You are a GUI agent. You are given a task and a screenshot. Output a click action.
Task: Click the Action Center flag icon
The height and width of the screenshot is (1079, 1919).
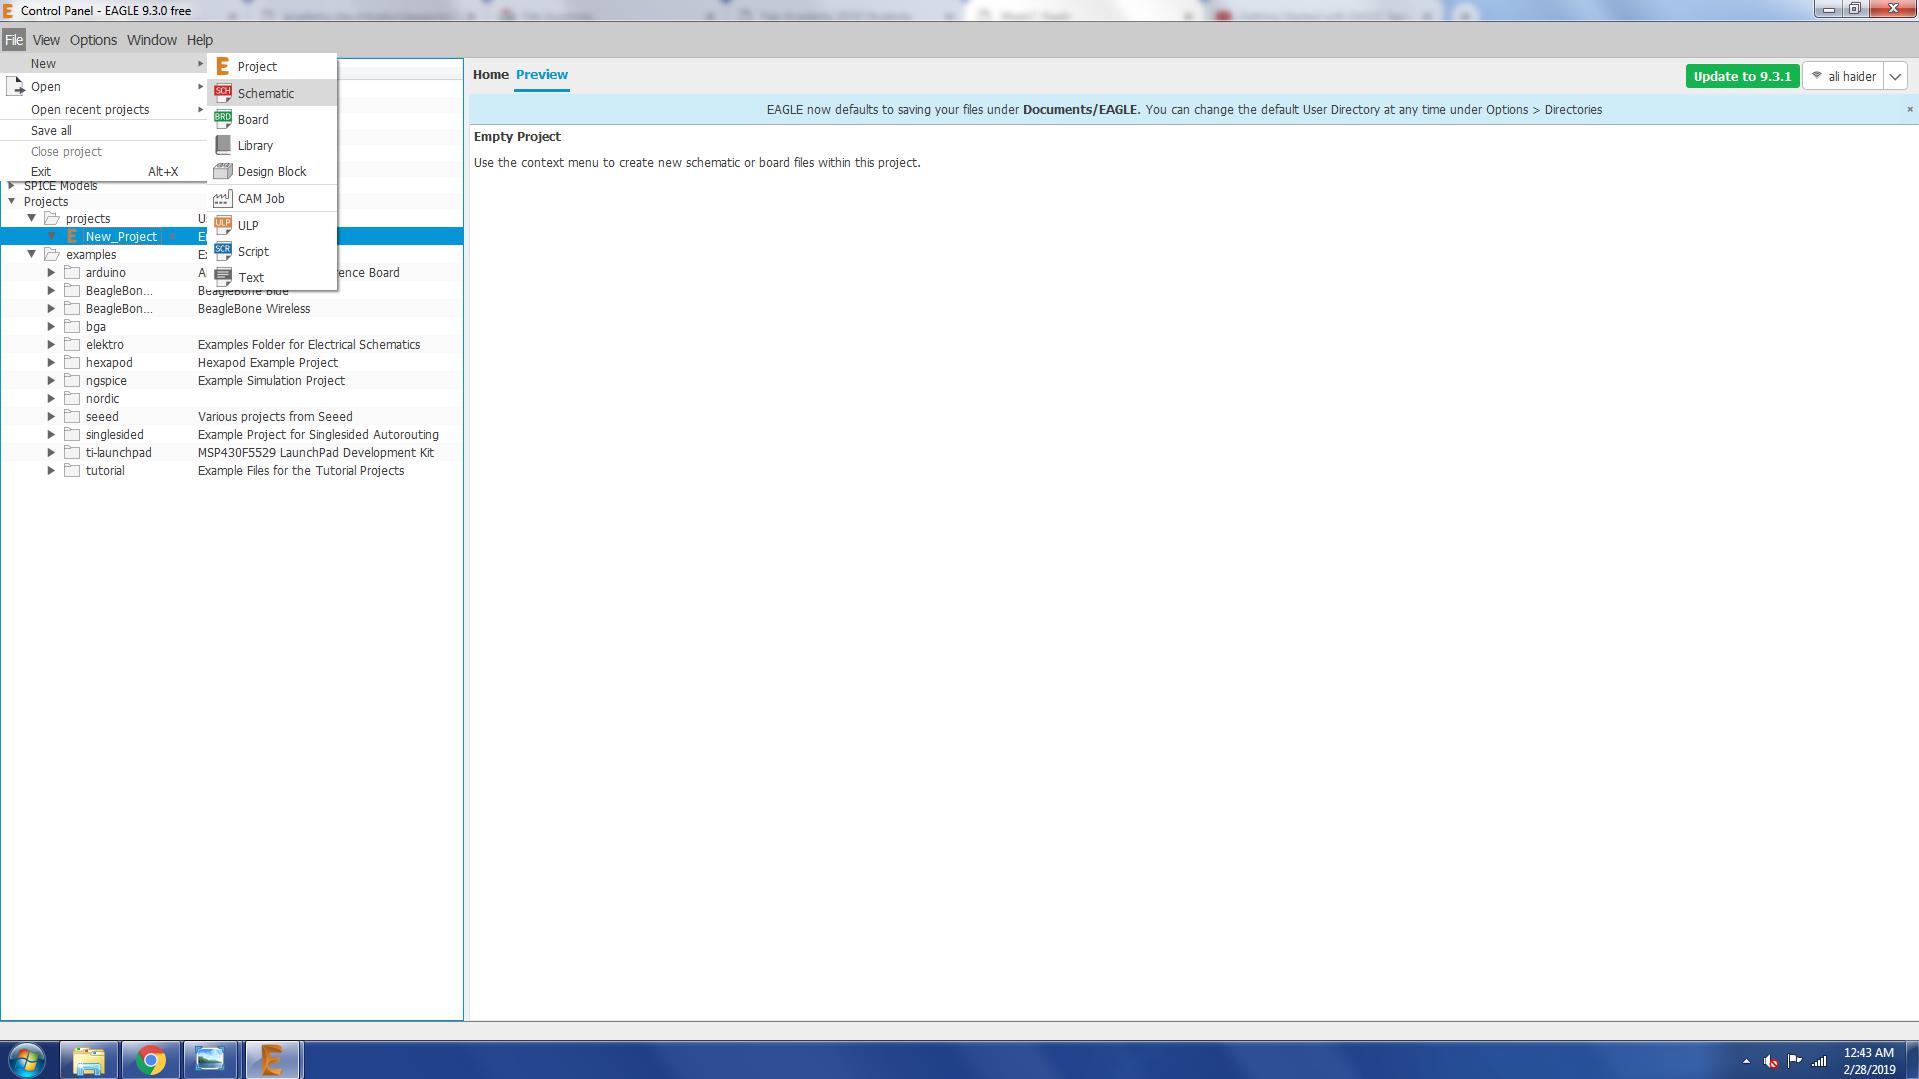1795,1061
